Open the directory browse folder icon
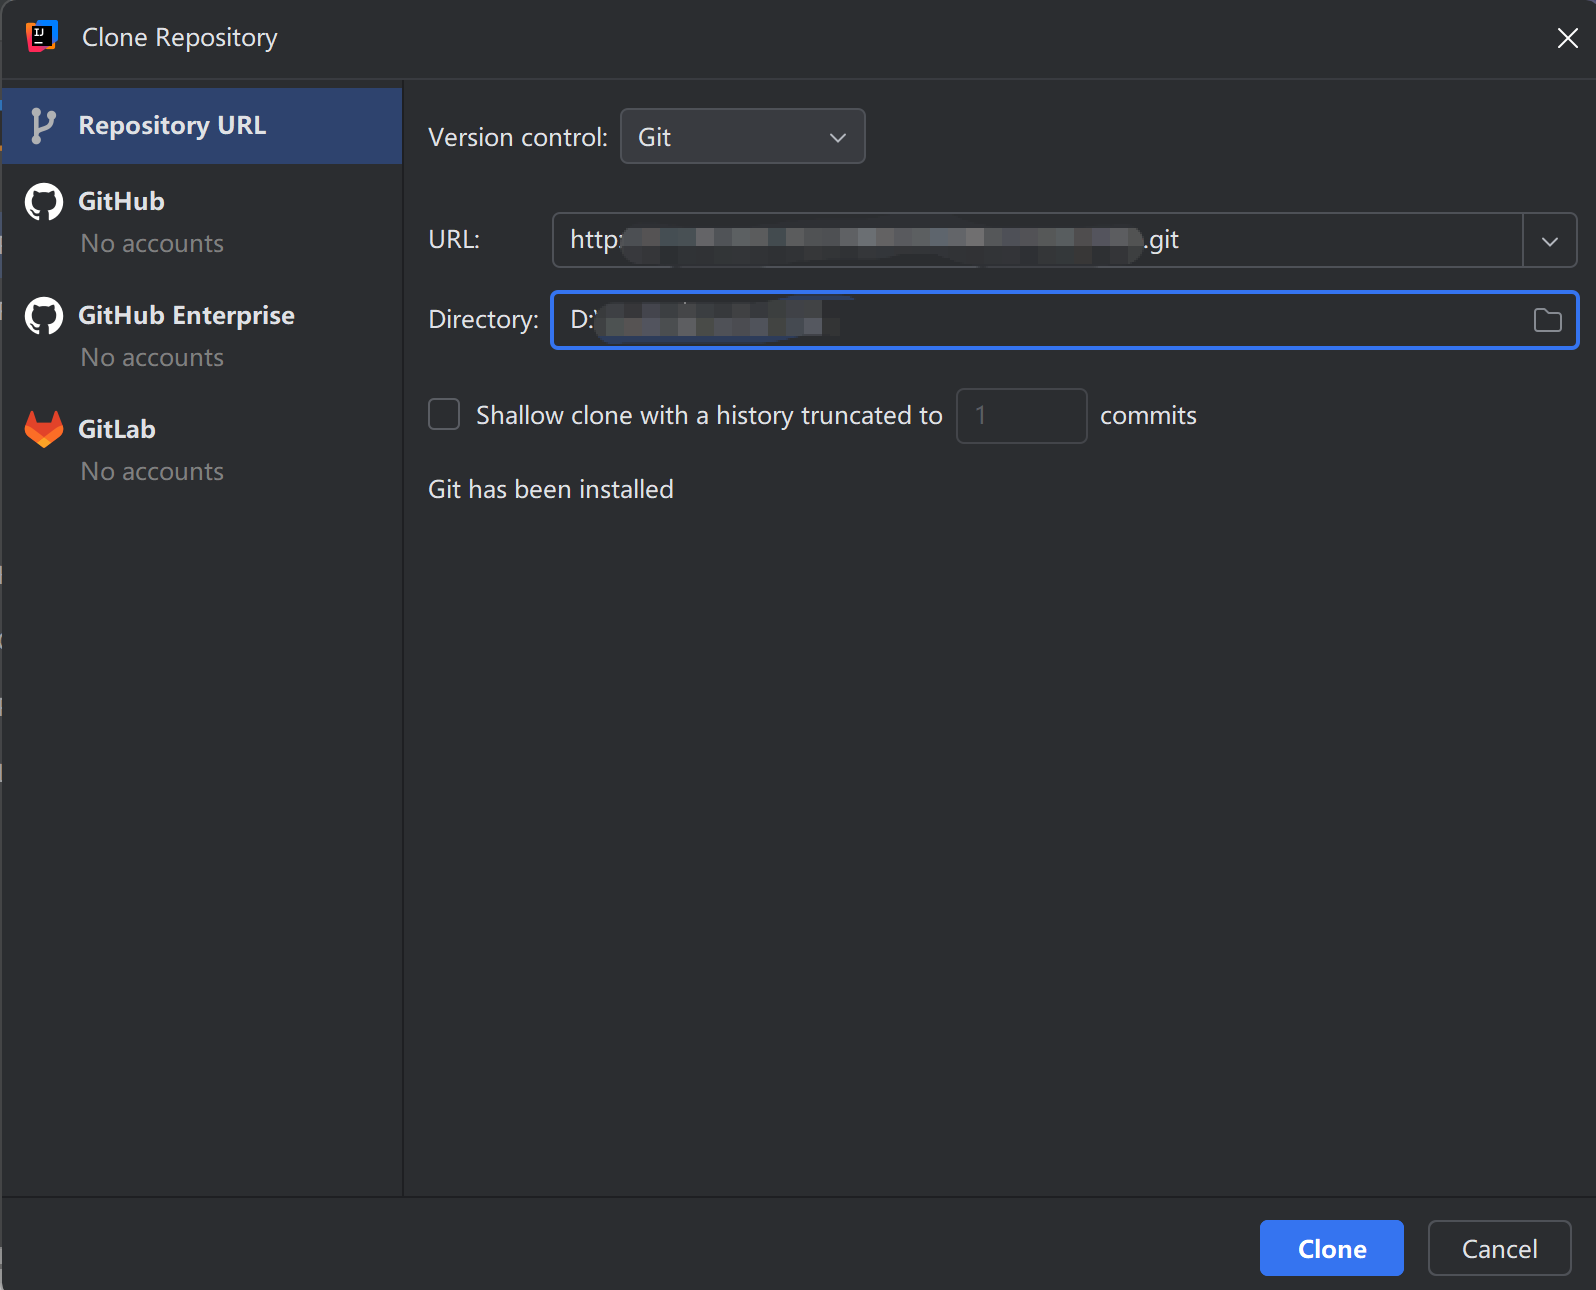Screen dimensions: 1596x1290 coord(1547,320)
